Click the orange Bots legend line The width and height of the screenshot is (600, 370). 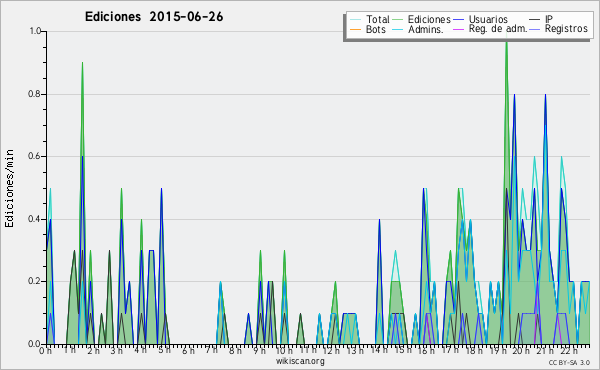(x=355, y=29)
